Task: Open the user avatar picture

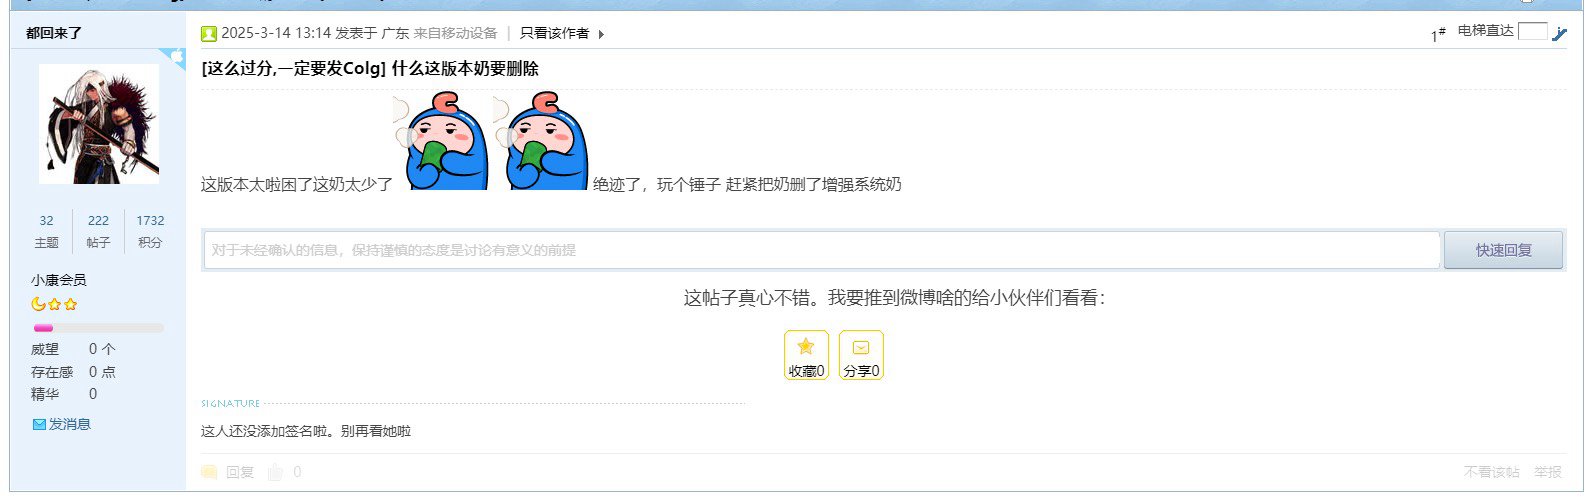Action: (x=99, y=124)
